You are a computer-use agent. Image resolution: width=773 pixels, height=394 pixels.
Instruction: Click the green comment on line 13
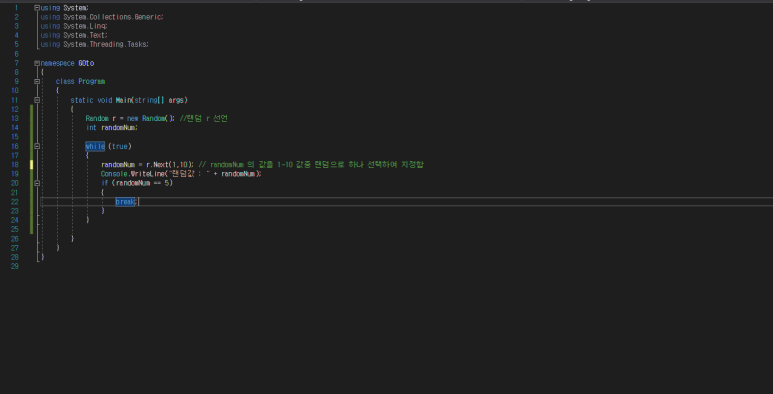203,118
